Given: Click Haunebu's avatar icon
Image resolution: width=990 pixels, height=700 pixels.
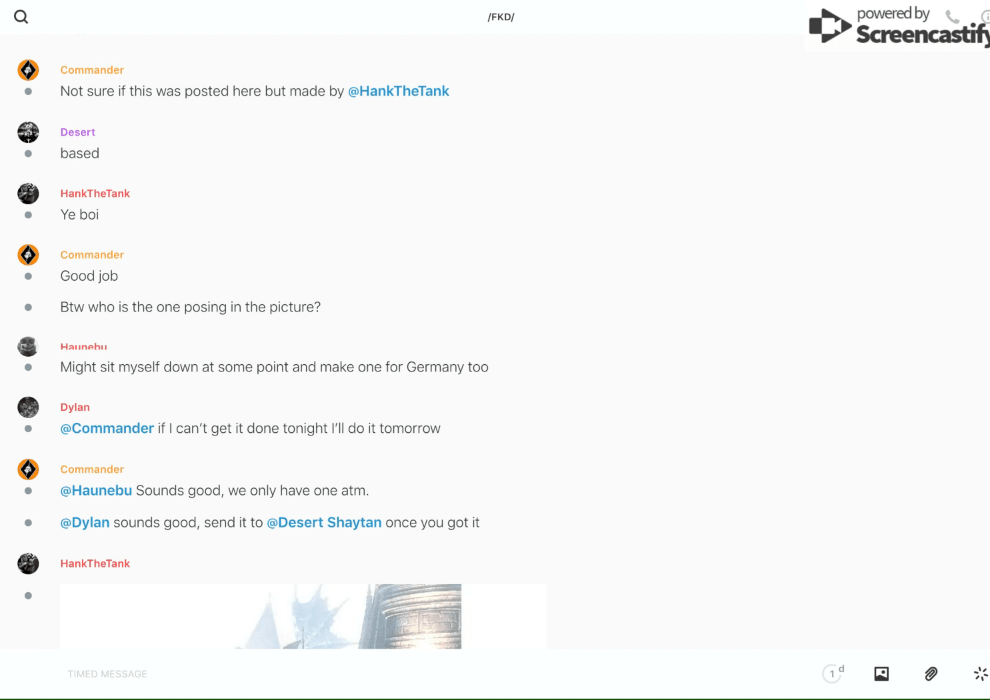Looking at the screenshot, I should (x=28, y=347).
